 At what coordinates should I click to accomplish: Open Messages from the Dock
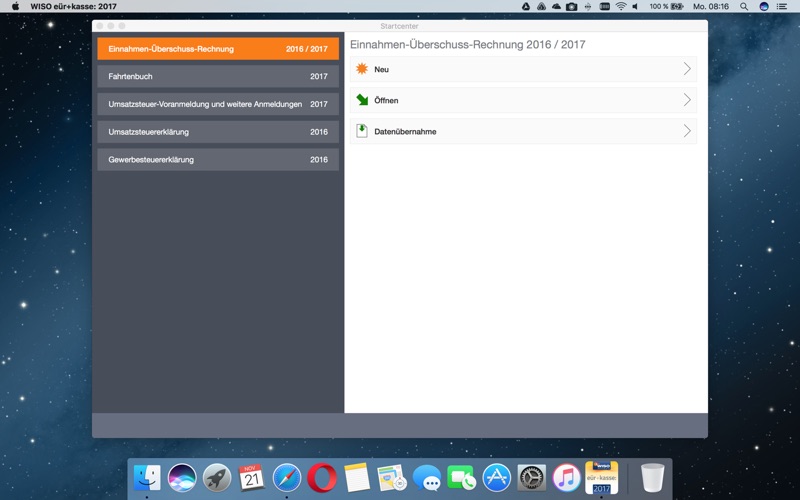(x=427, y=478)
